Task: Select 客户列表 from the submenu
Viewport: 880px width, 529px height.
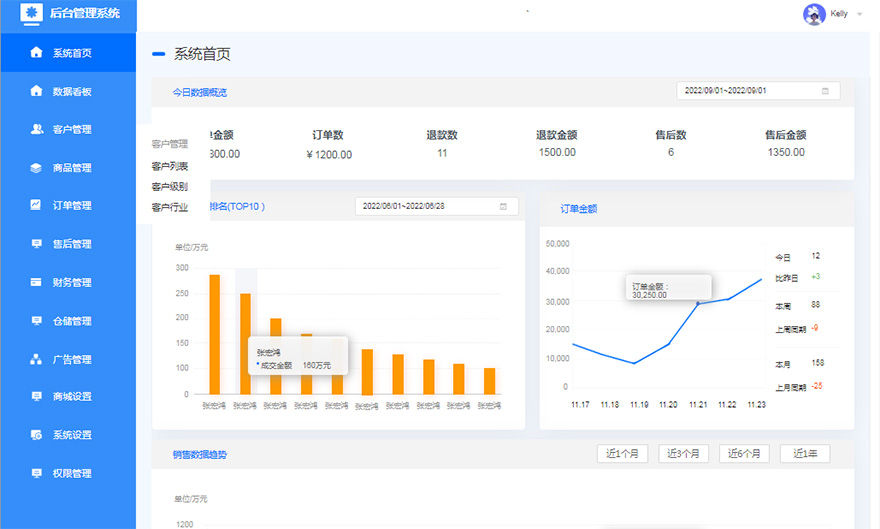Action: click(170, 166)
